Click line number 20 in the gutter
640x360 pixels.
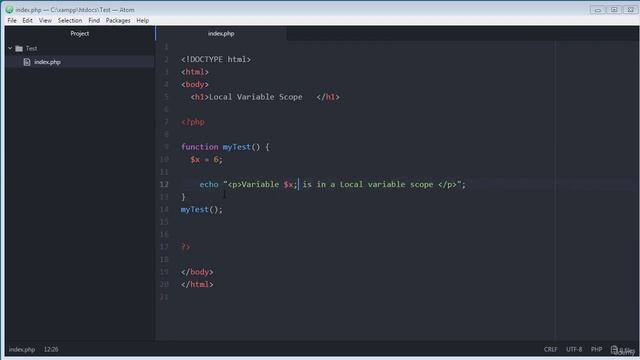pos(164,284)
